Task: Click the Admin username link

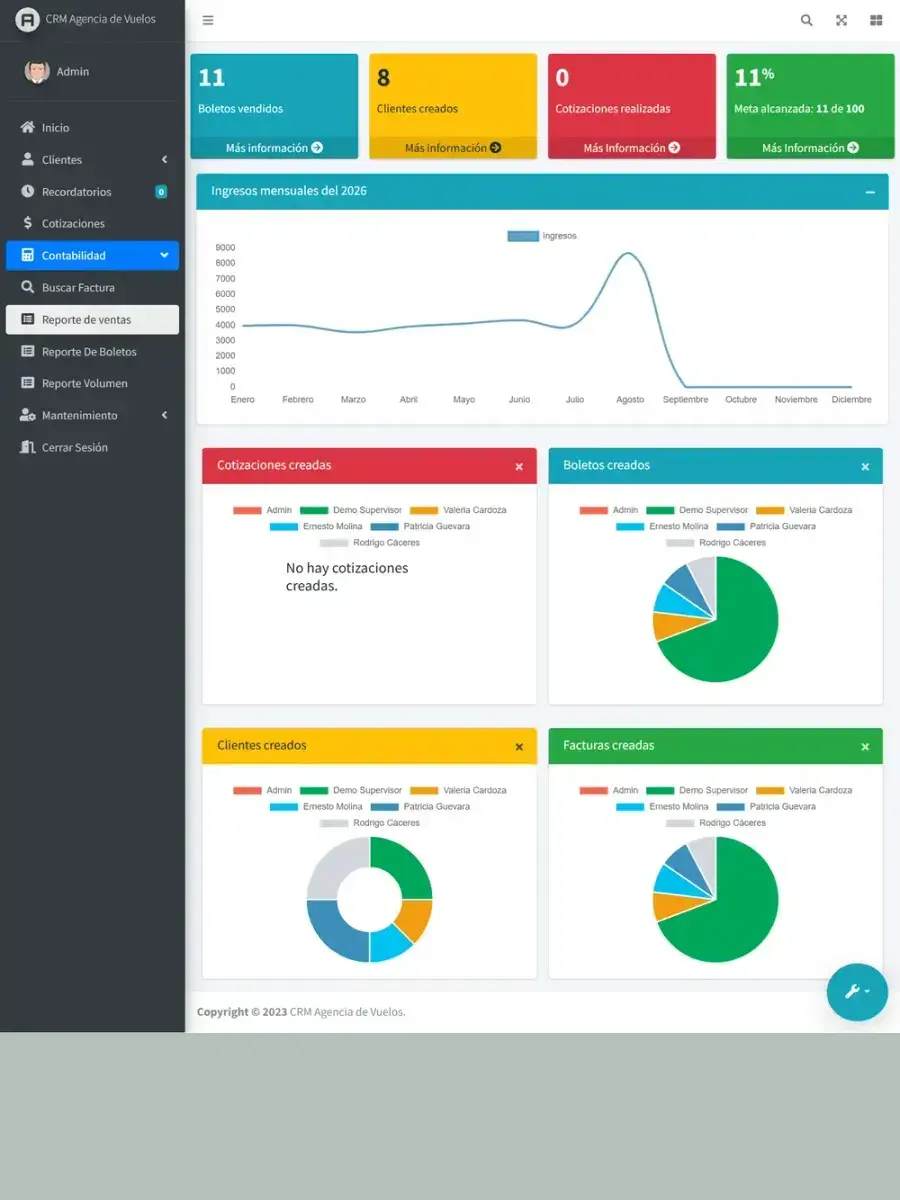Action: [73, 72]
